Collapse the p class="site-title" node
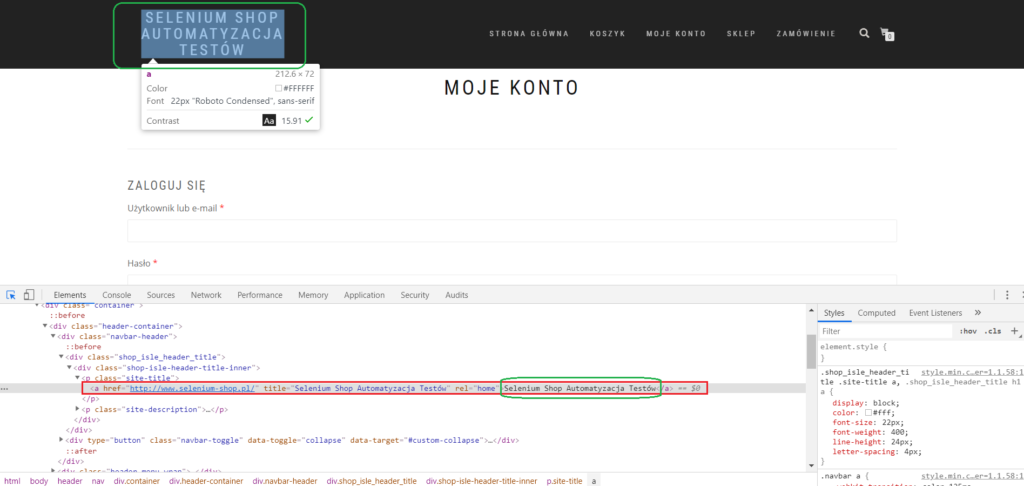1024x486 pixels. coord(78,377)
